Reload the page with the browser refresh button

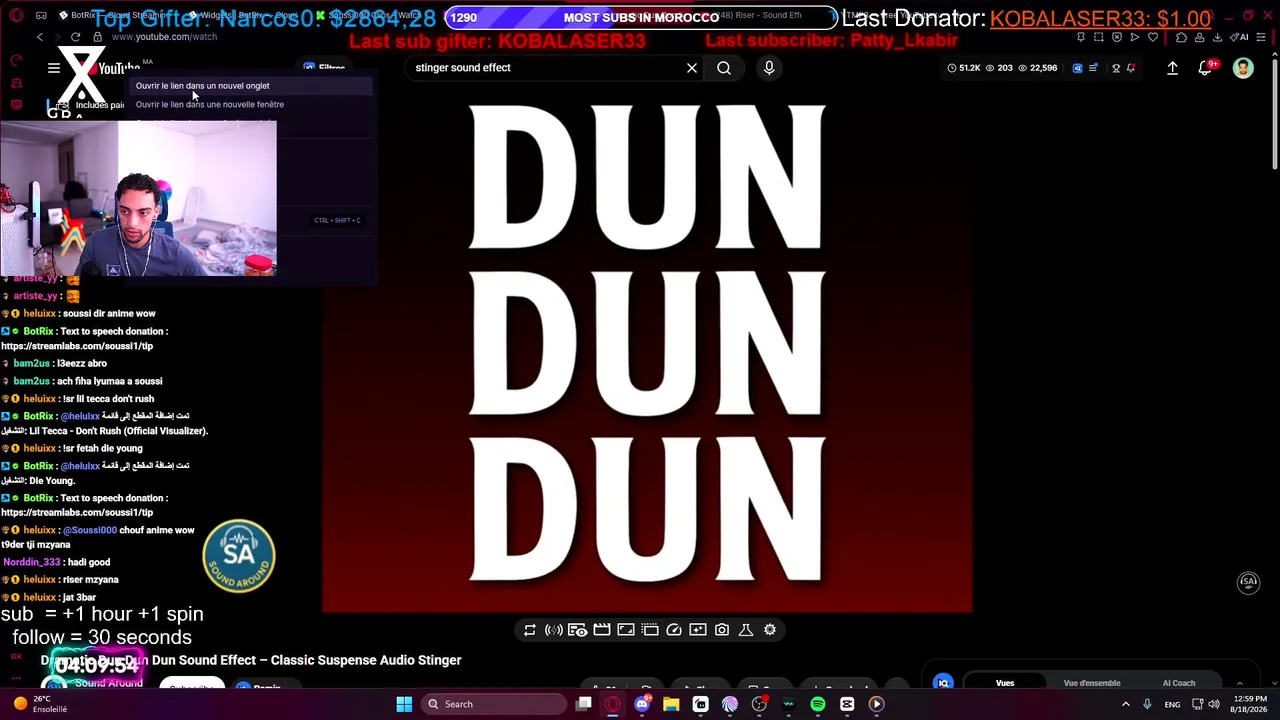[75, 37]
